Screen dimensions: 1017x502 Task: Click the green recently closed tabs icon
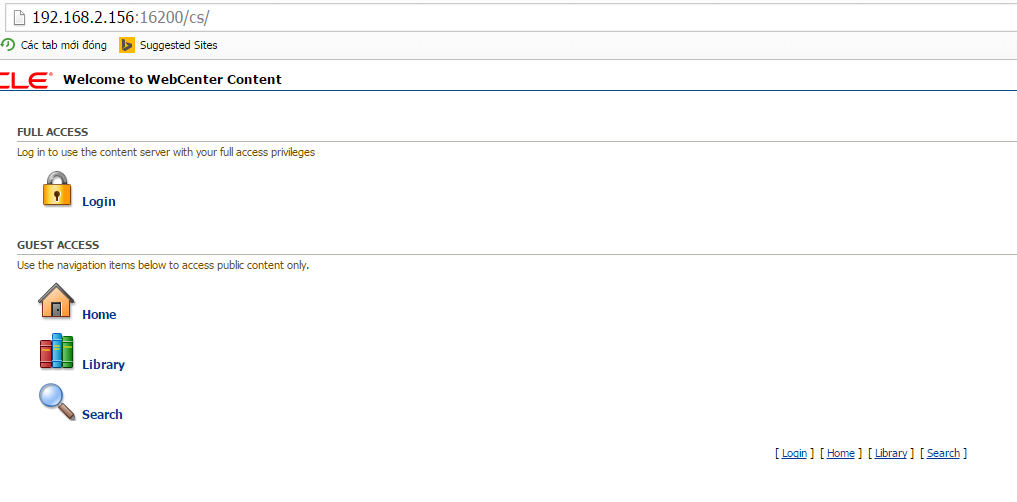click(x=8, y=45)
